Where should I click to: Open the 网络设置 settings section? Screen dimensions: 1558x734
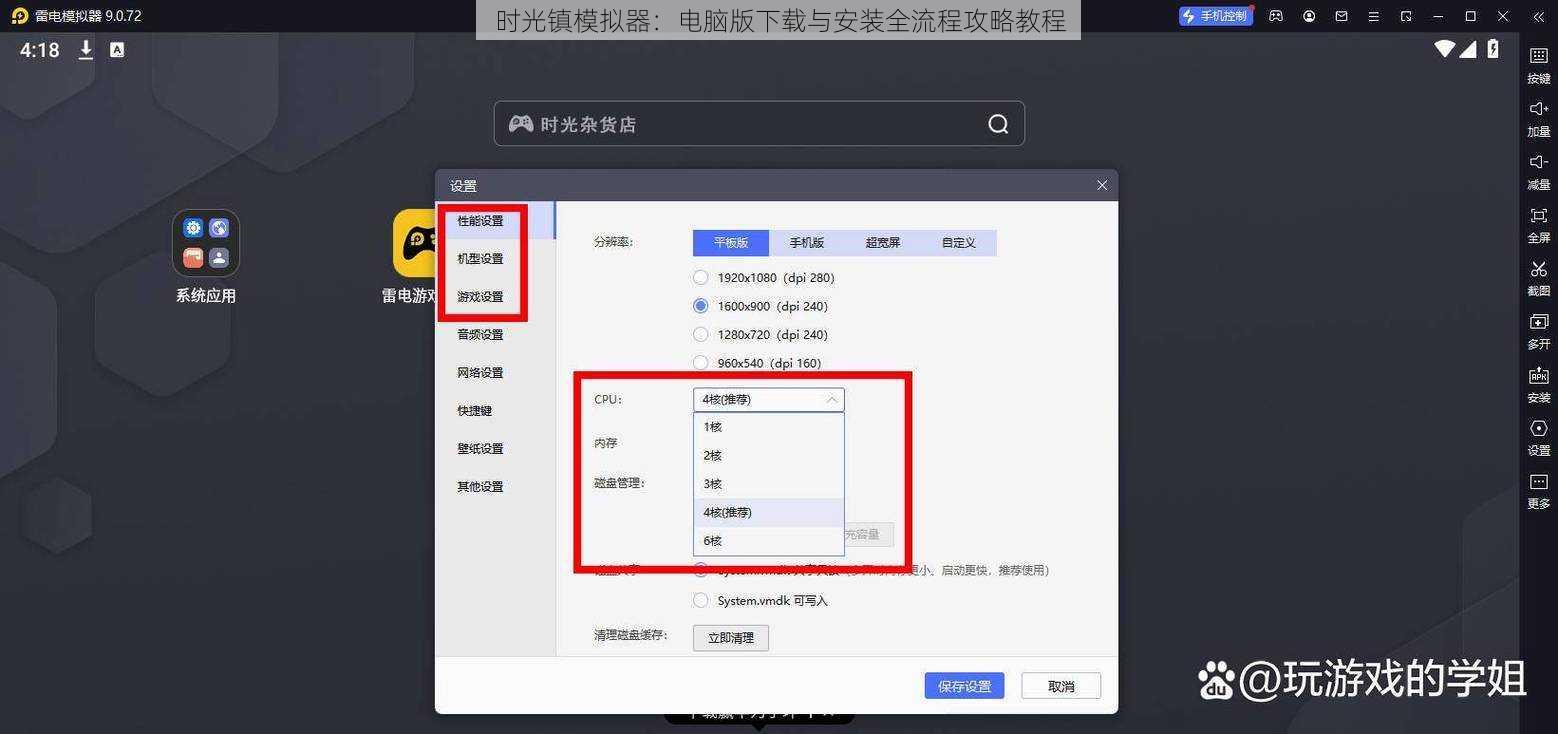coord(495,373)
